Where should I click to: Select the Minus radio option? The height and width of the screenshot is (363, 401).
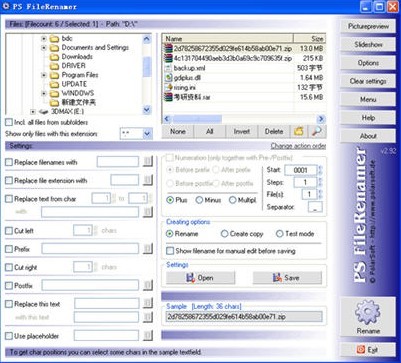(199, 200)
